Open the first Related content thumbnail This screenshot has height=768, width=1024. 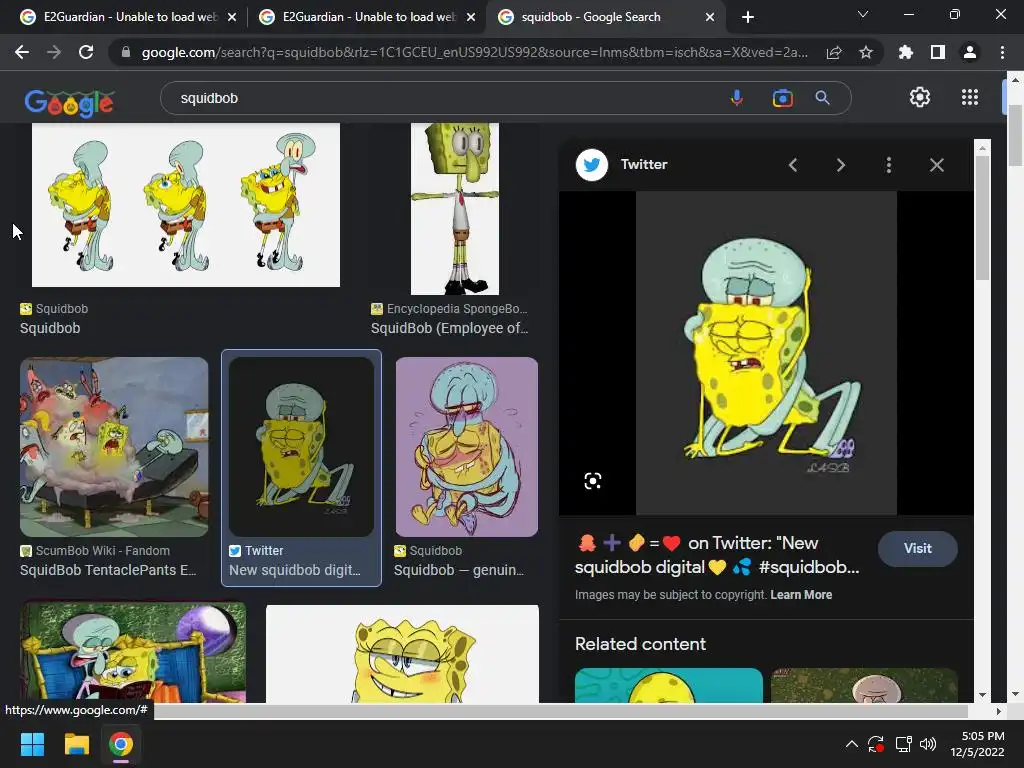click(669, 685)
